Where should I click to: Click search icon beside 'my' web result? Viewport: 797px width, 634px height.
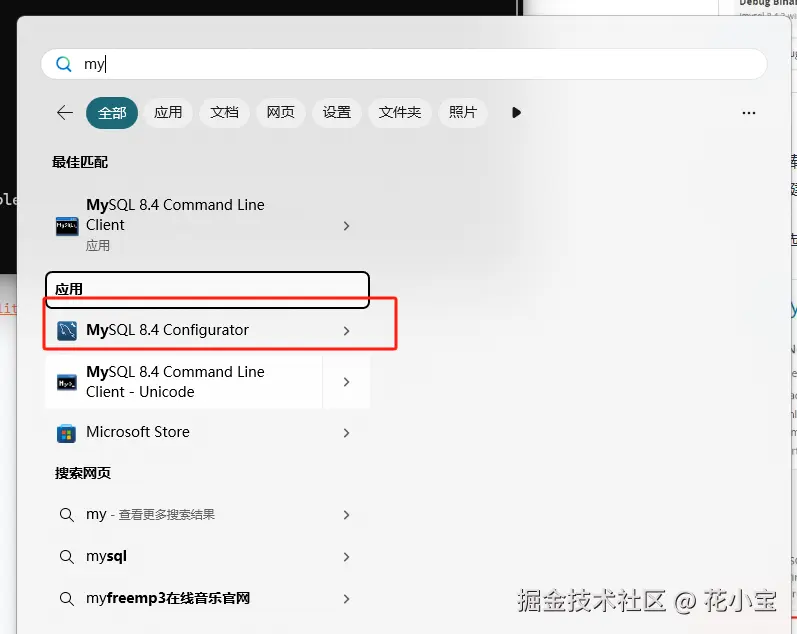tap(67, 515)
